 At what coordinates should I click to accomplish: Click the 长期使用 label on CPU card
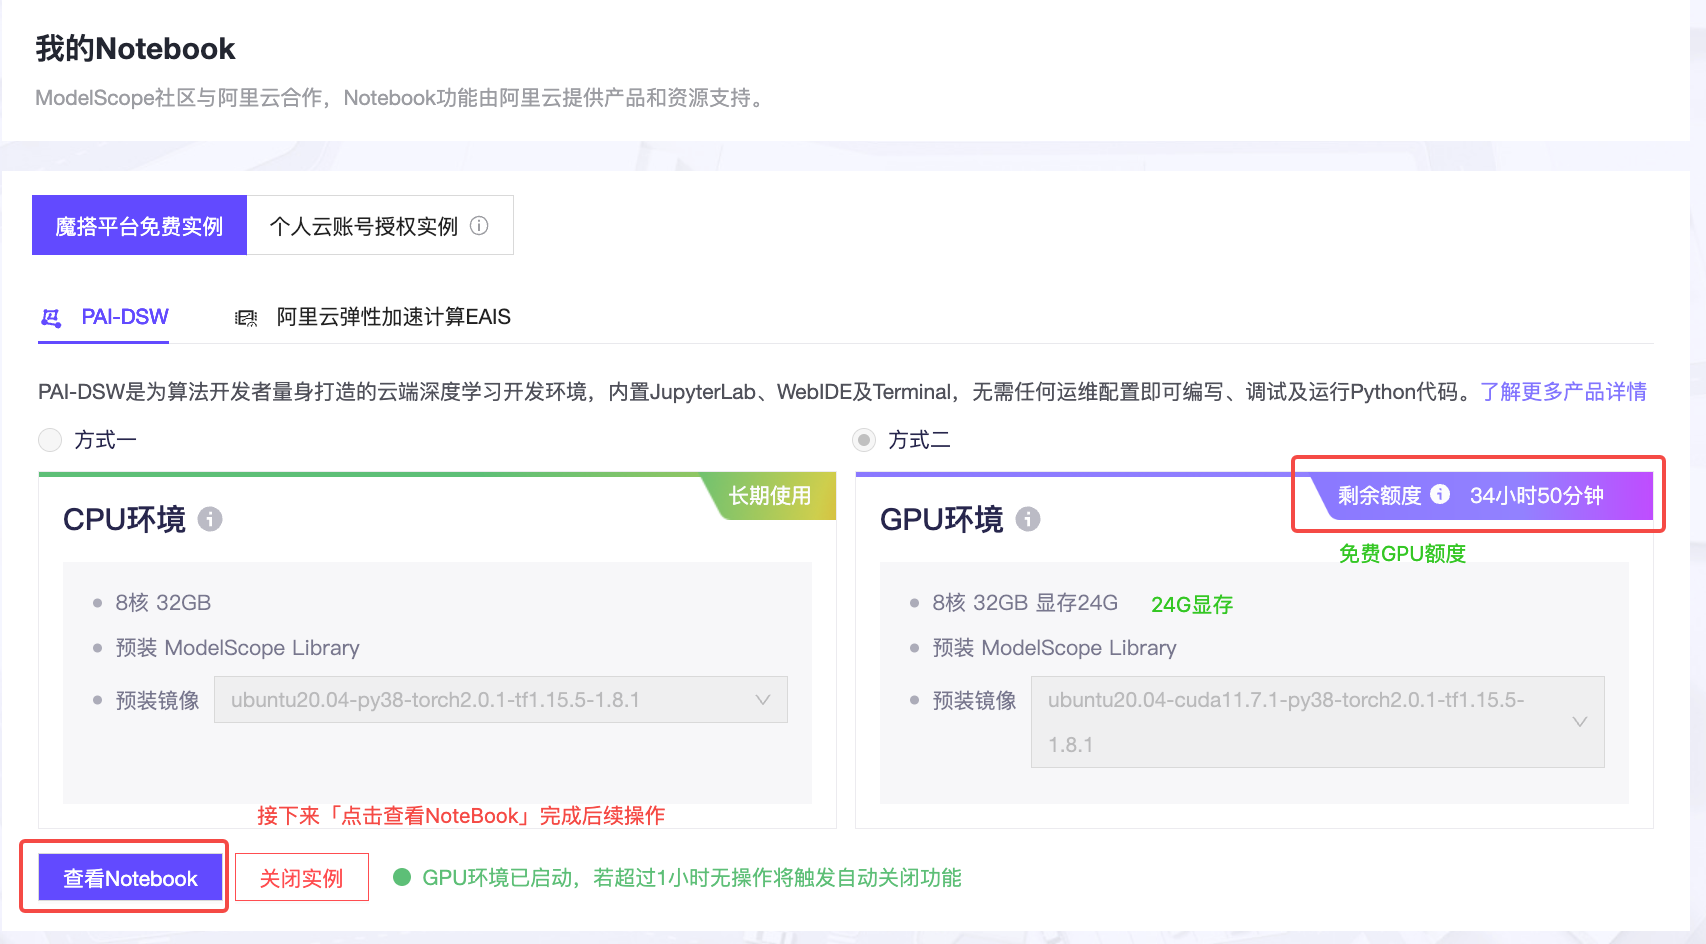(769, 496)
